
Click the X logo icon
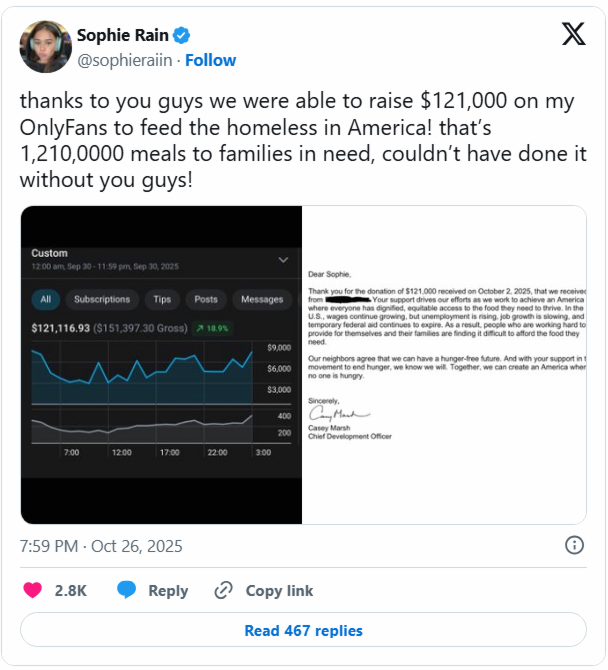click(573, 36)
